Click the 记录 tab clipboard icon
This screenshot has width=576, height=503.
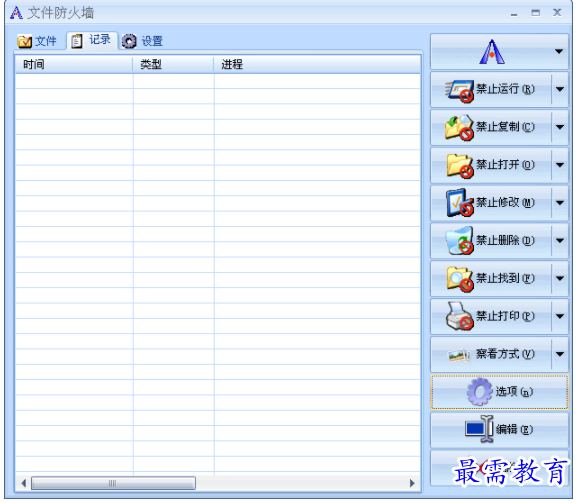[x=76, y=40]
